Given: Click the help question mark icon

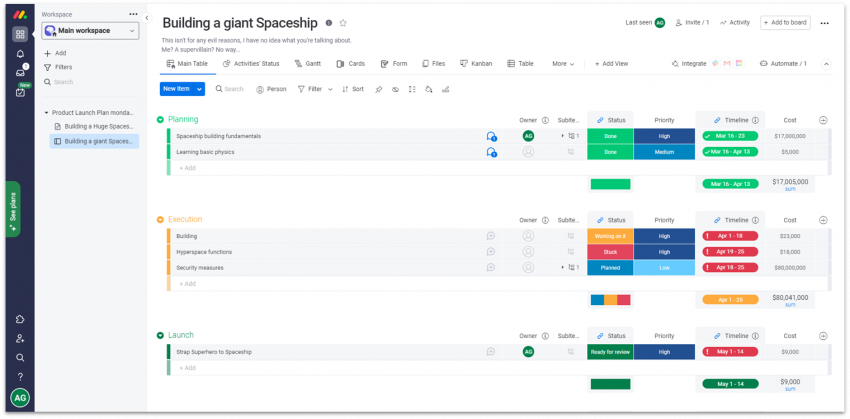Looking at the screenshot, I should coord(20,377).
